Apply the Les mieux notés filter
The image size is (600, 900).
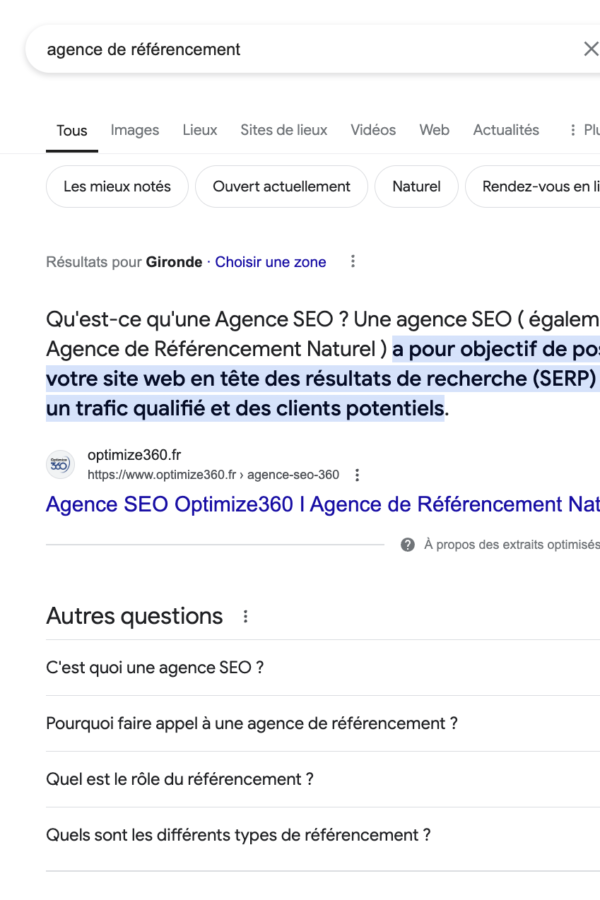point(117,186)
